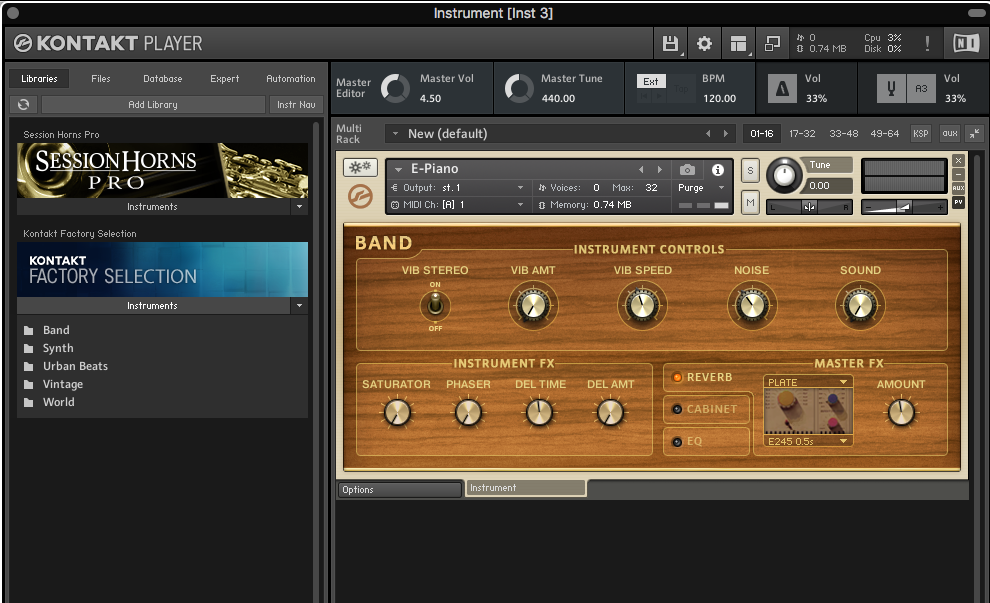Toggle the Ext sync button
Screen dimensions: 990x603
click(651, 81)
